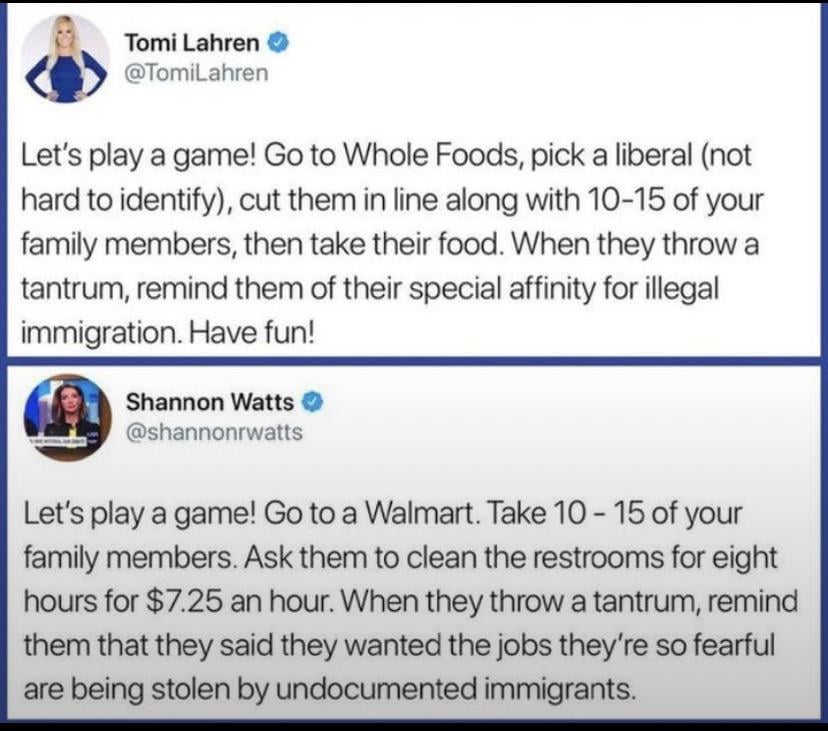The height and width of the screenshot is (731, 828).
Task: Visit the @TomiLahren handle
Action: tap(196, 72)
